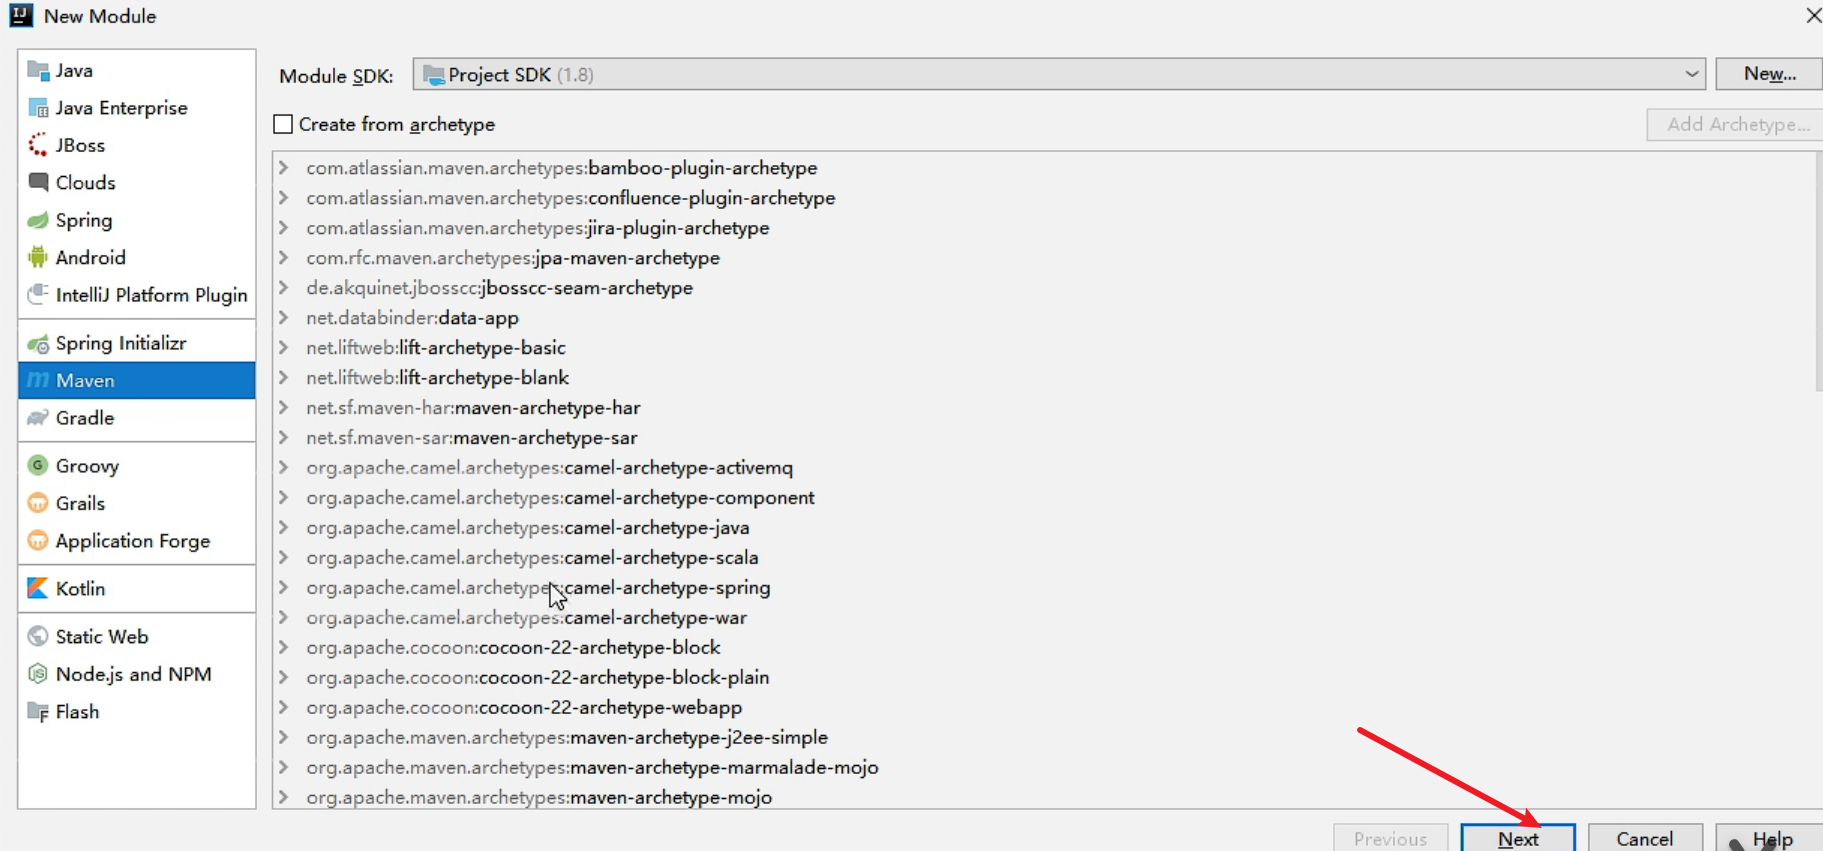1823x851 pixels.
Task: Click the IntelliJ Platform Plugin icon
Action: (38, 294)
